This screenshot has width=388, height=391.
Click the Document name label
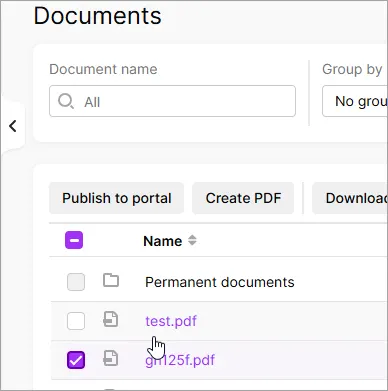(x=103, y=69)
